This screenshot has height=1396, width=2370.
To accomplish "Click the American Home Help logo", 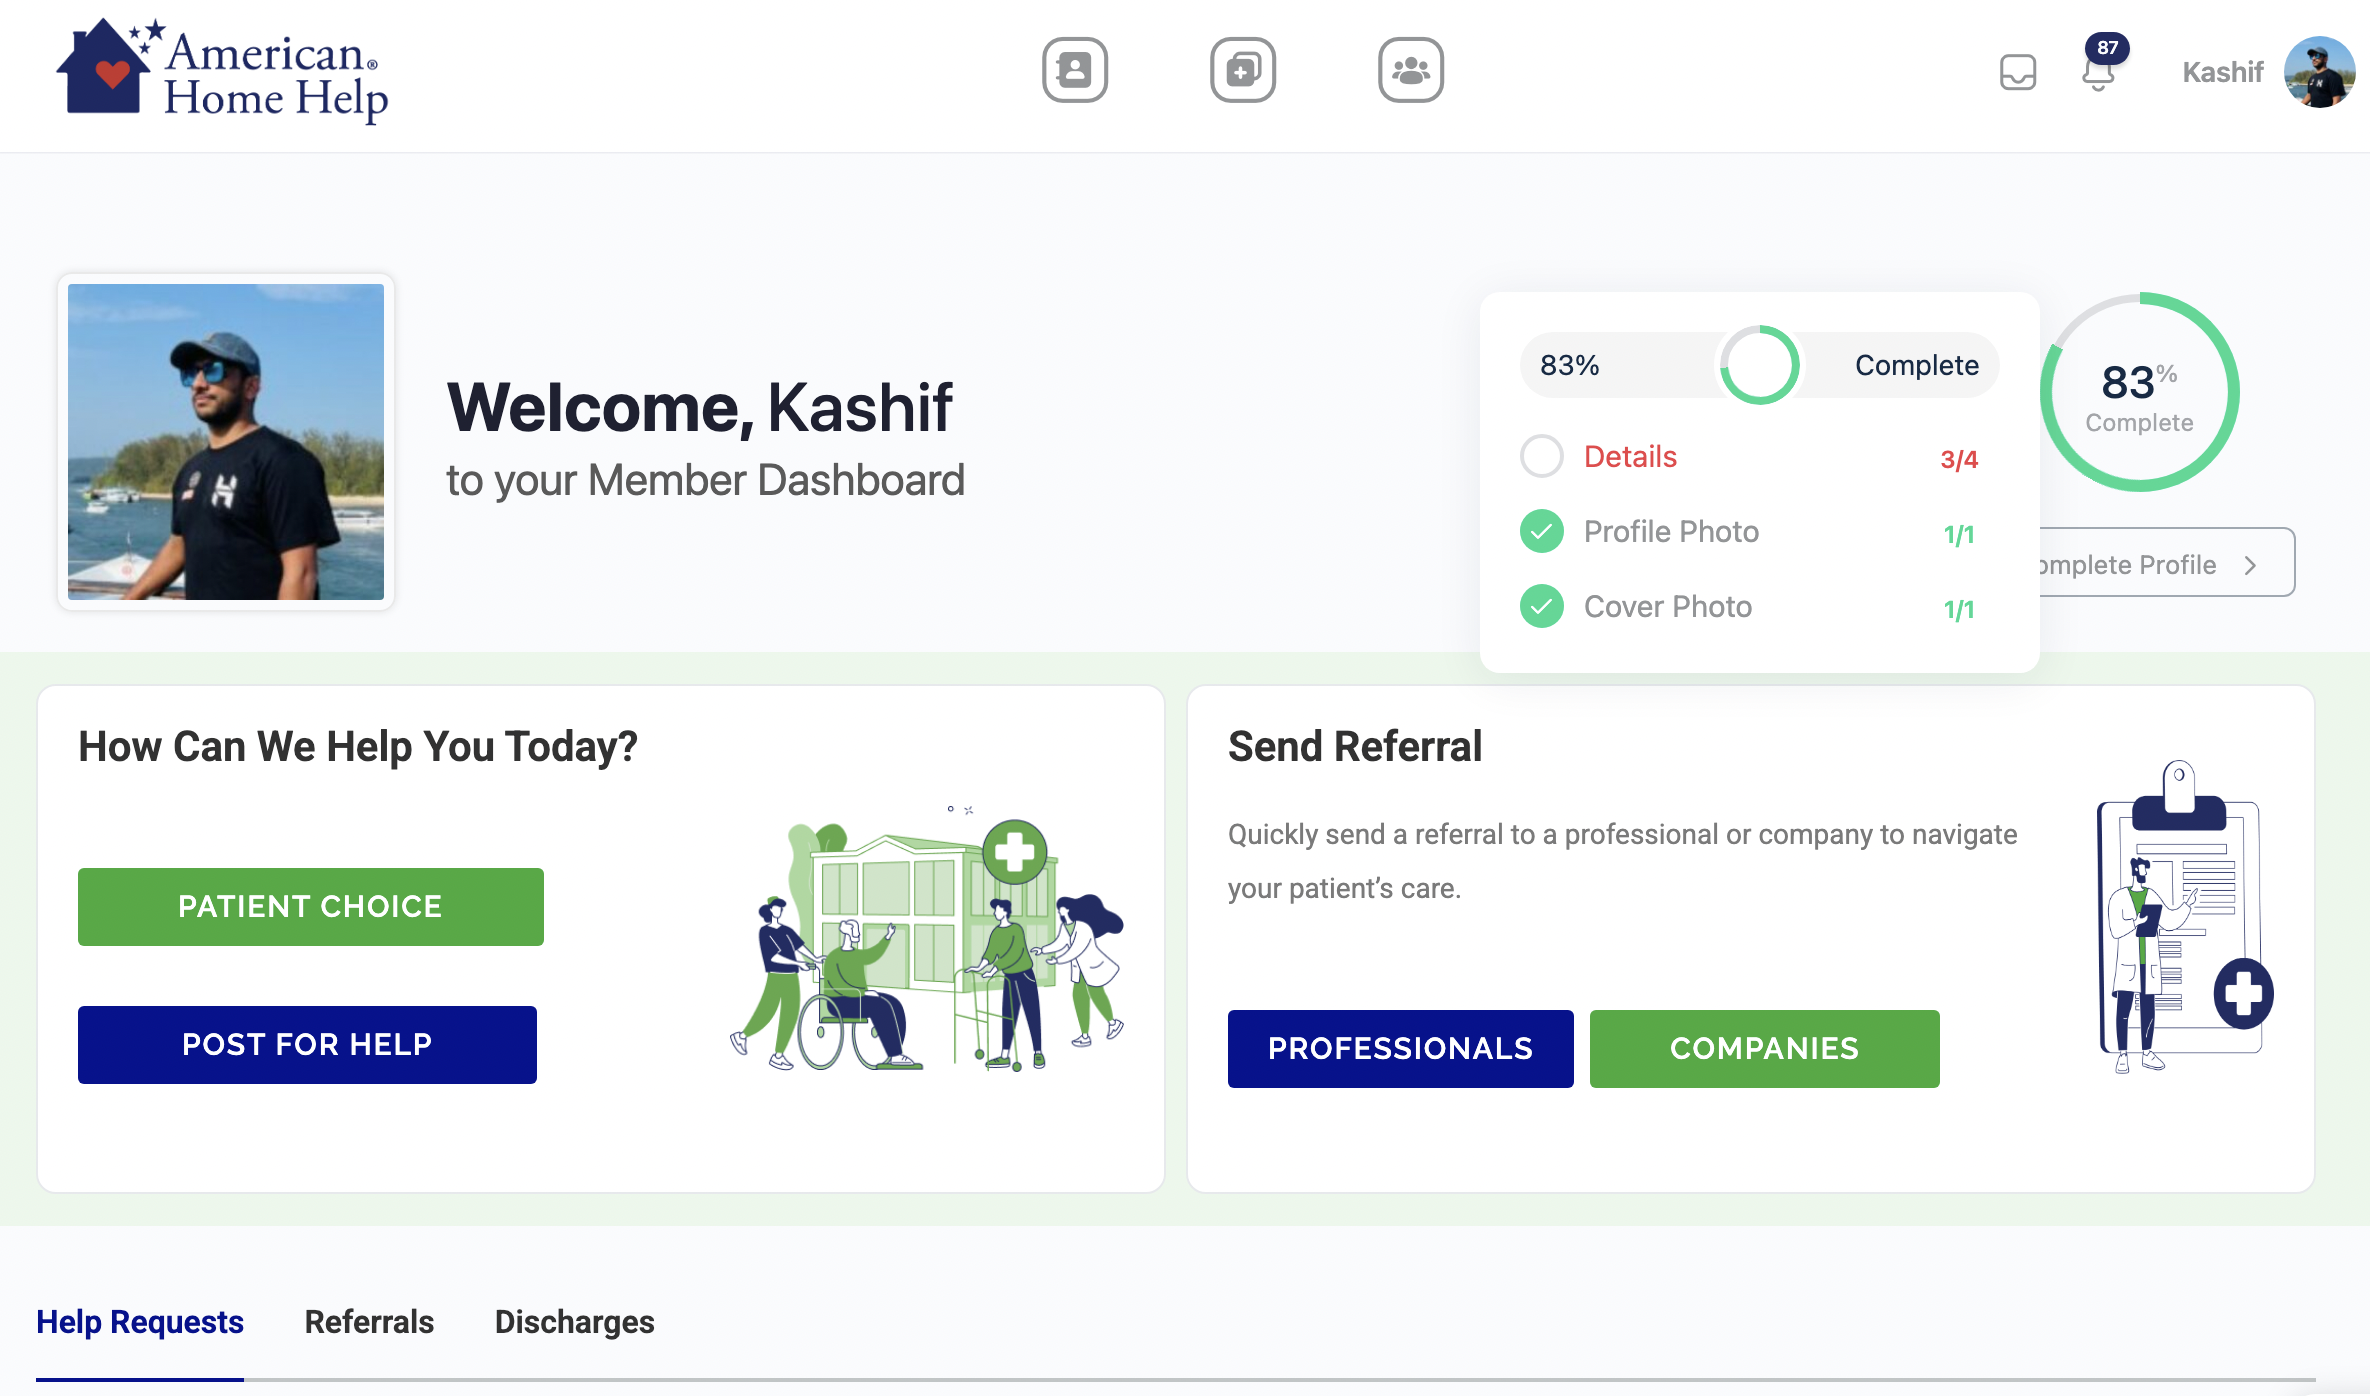I will point(220,70).
